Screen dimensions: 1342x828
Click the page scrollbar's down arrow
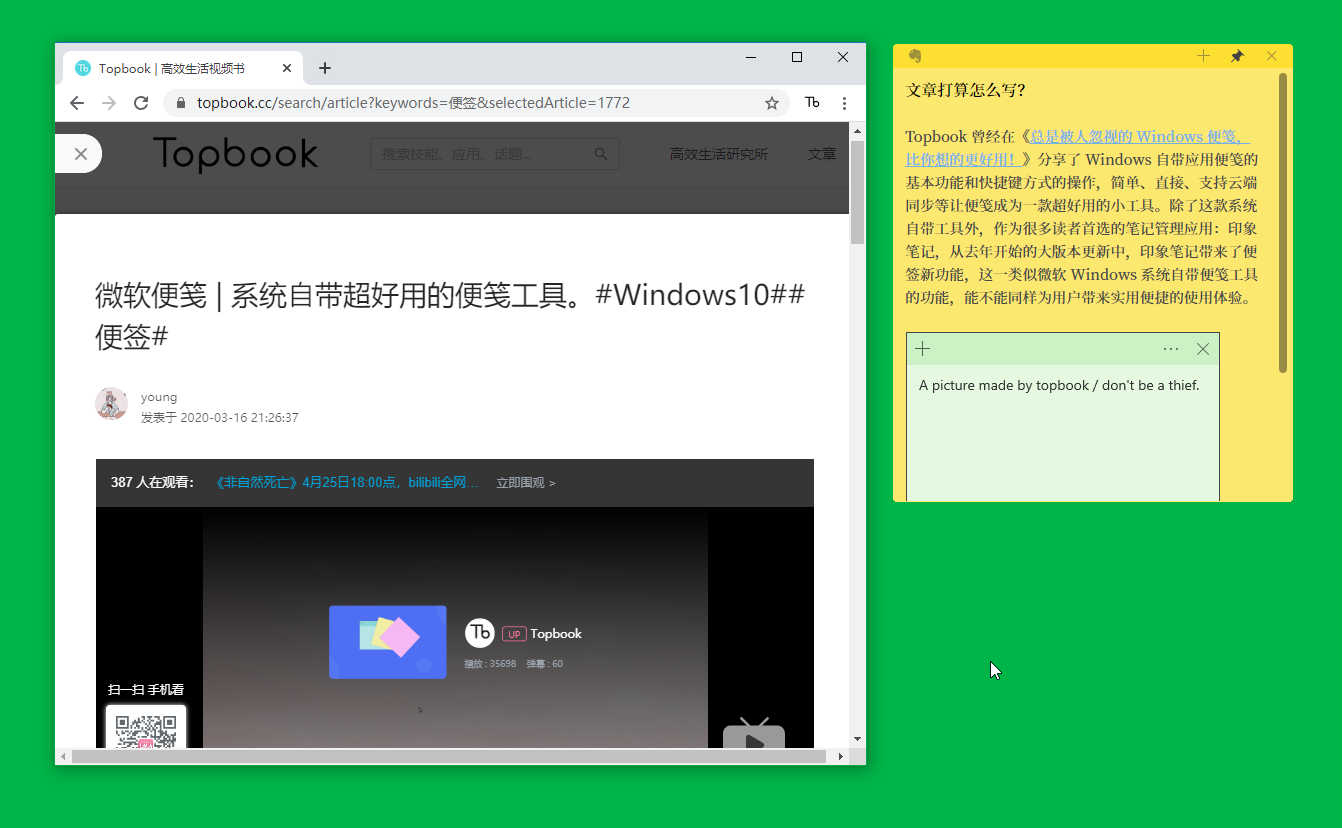[x=857, y=739]
